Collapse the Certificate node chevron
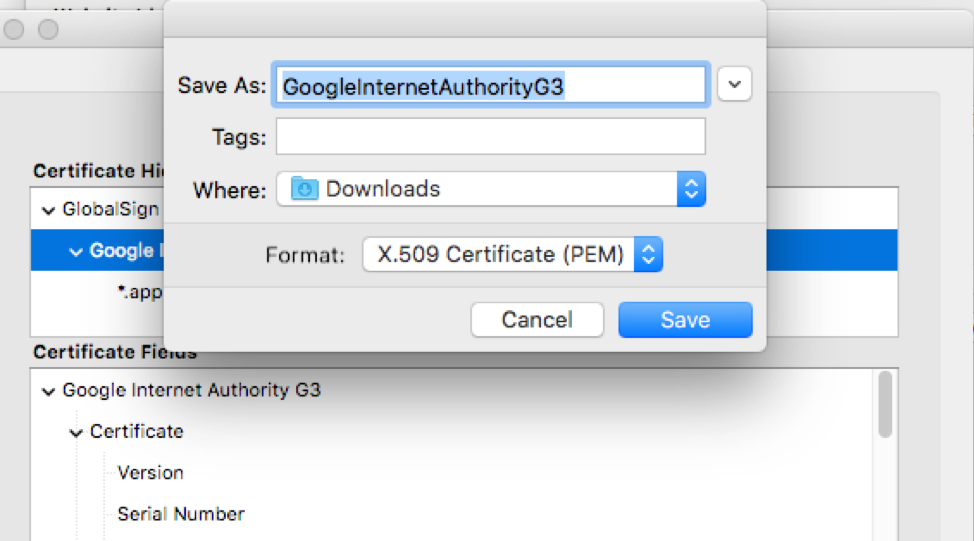The height and width of the screenshot is (541, 974). pos(76,432)
